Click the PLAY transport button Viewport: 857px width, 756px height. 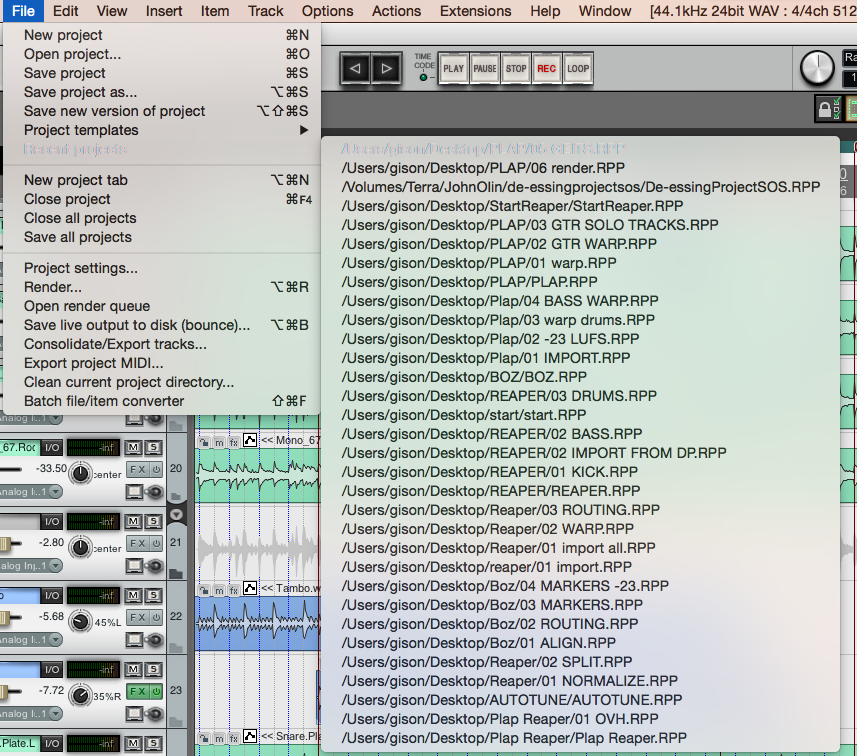pyautogui.click(x=453, y=69)
